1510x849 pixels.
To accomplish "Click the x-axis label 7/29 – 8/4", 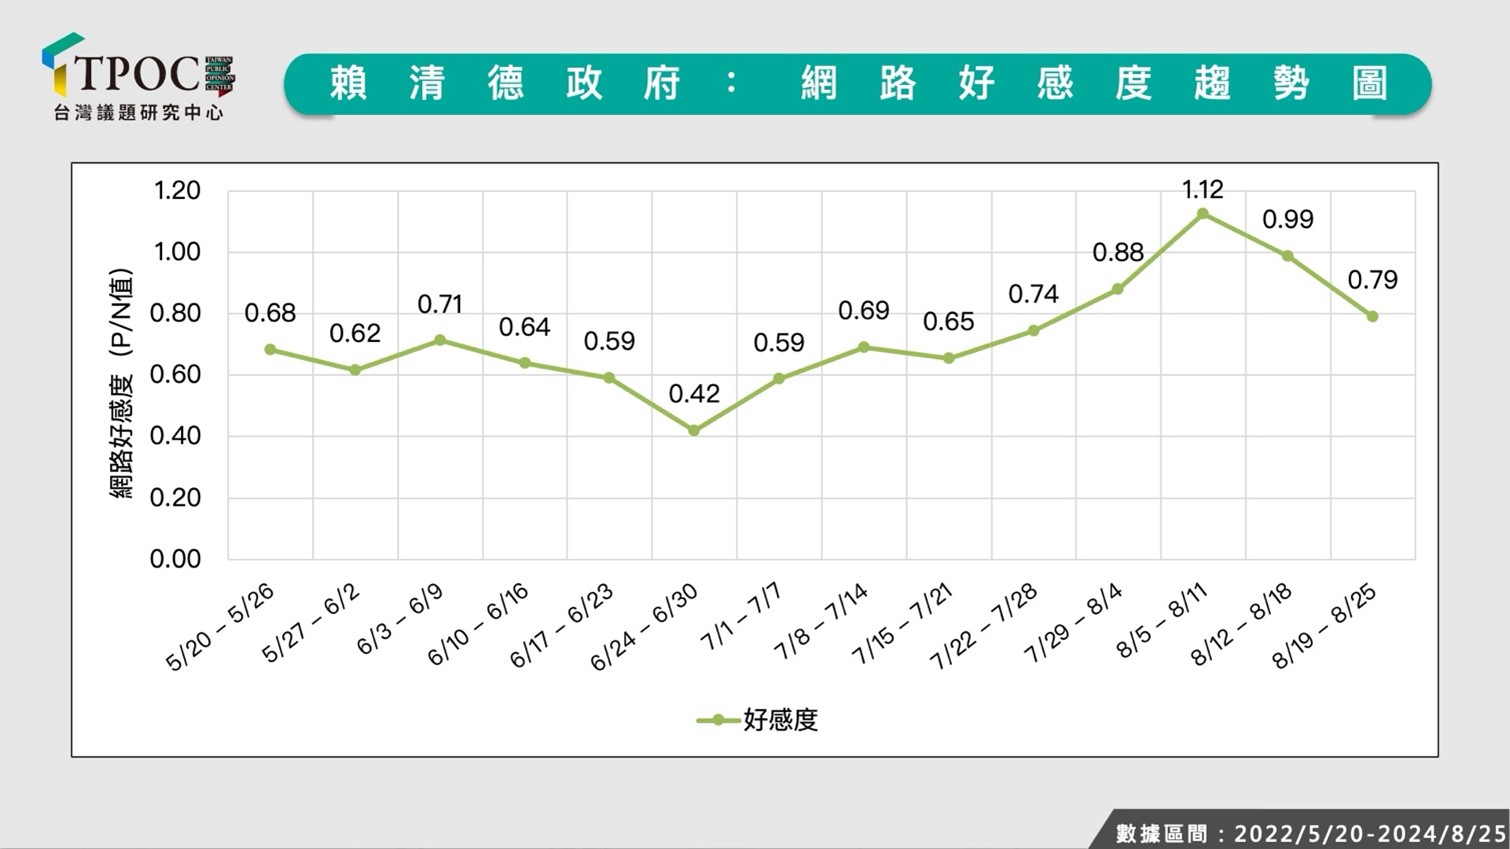I will coord(1075,623).
